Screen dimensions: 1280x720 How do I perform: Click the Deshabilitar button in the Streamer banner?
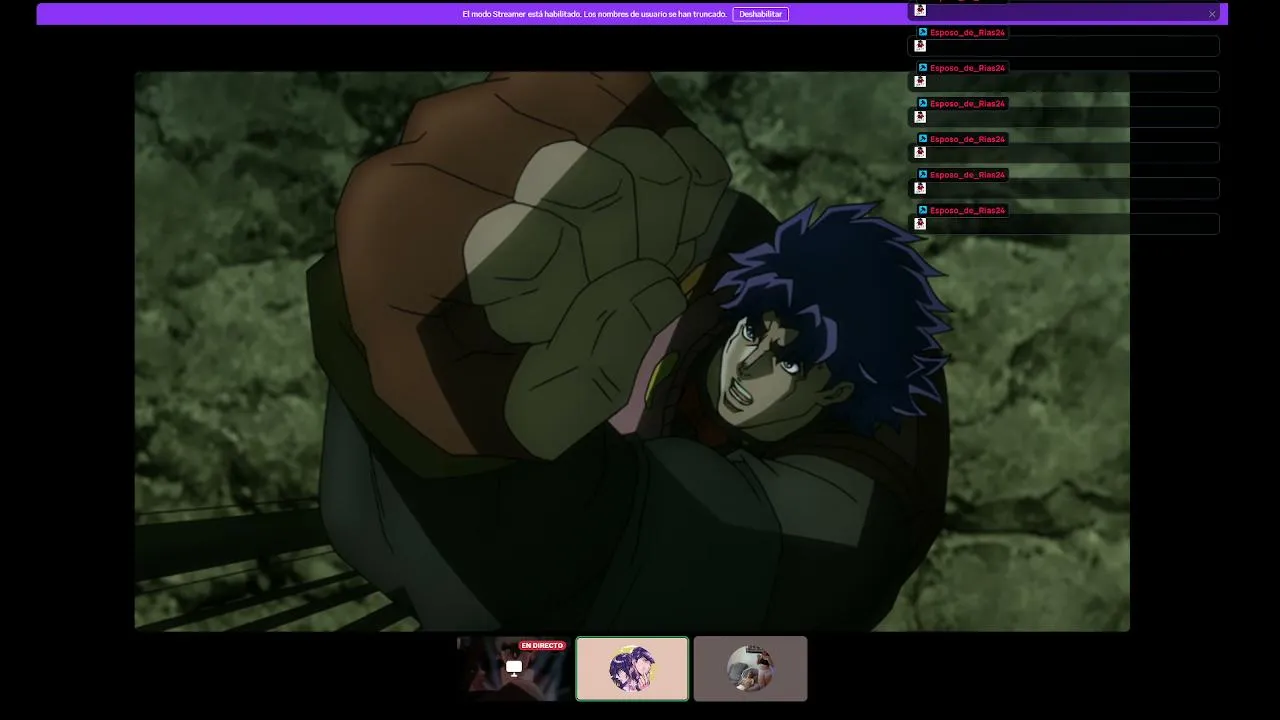[x=760, y=14]
